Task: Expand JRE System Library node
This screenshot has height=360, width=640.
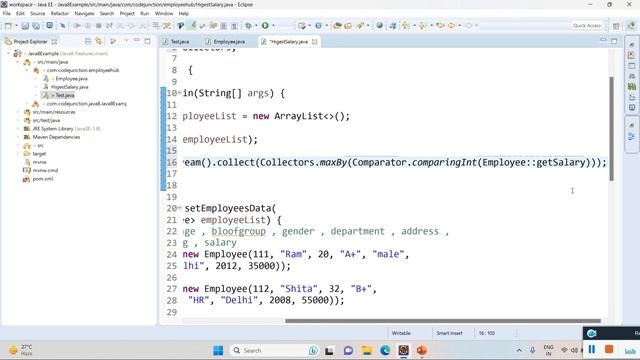Action: 18,129
